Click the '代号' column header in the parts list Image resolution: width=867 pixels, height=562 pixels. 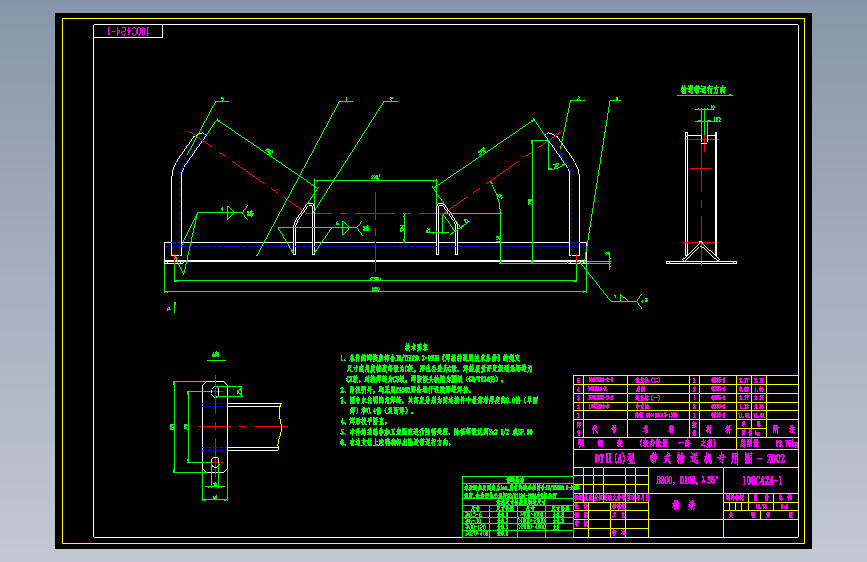coord(605,429)
